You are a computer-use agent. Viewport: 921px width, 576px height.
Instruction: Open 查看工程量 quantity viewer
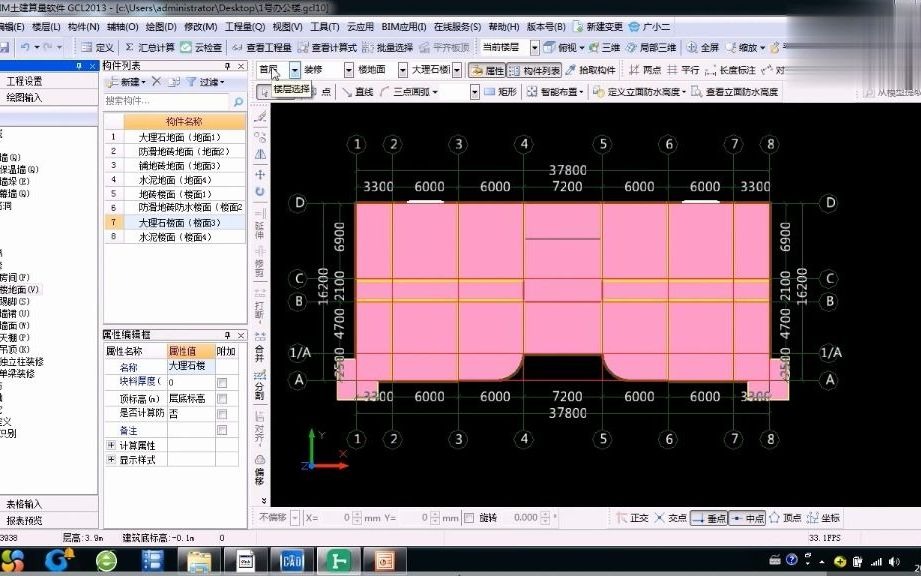(262, 48)
